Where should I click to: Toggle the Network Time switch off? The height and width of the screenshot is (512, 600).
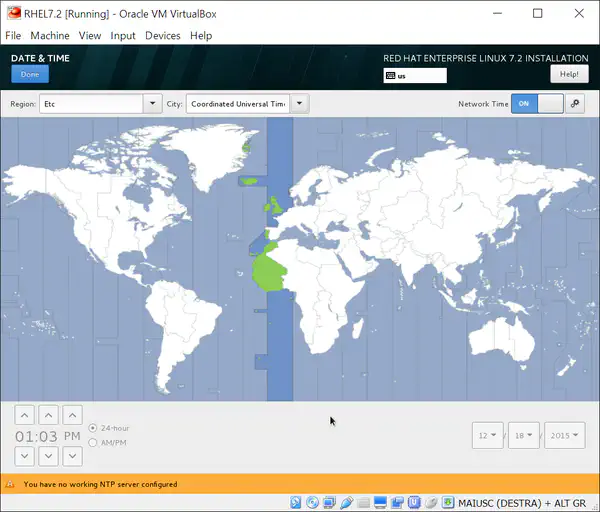[x=537, y=104]
